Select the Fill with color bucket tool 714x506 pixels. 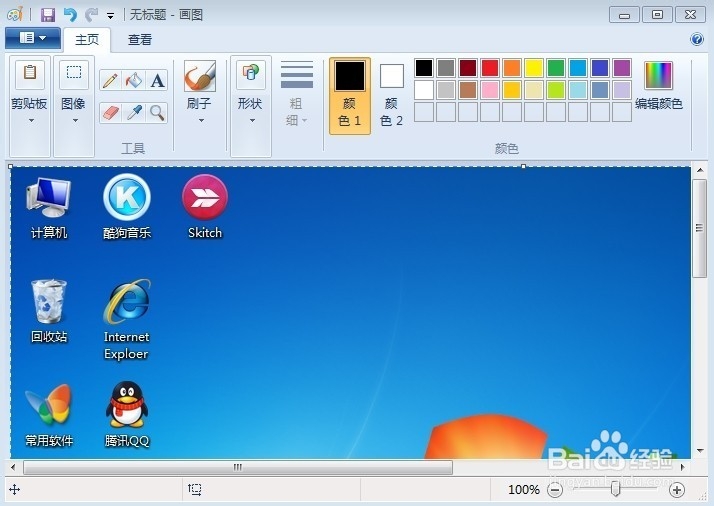[134, 81]
